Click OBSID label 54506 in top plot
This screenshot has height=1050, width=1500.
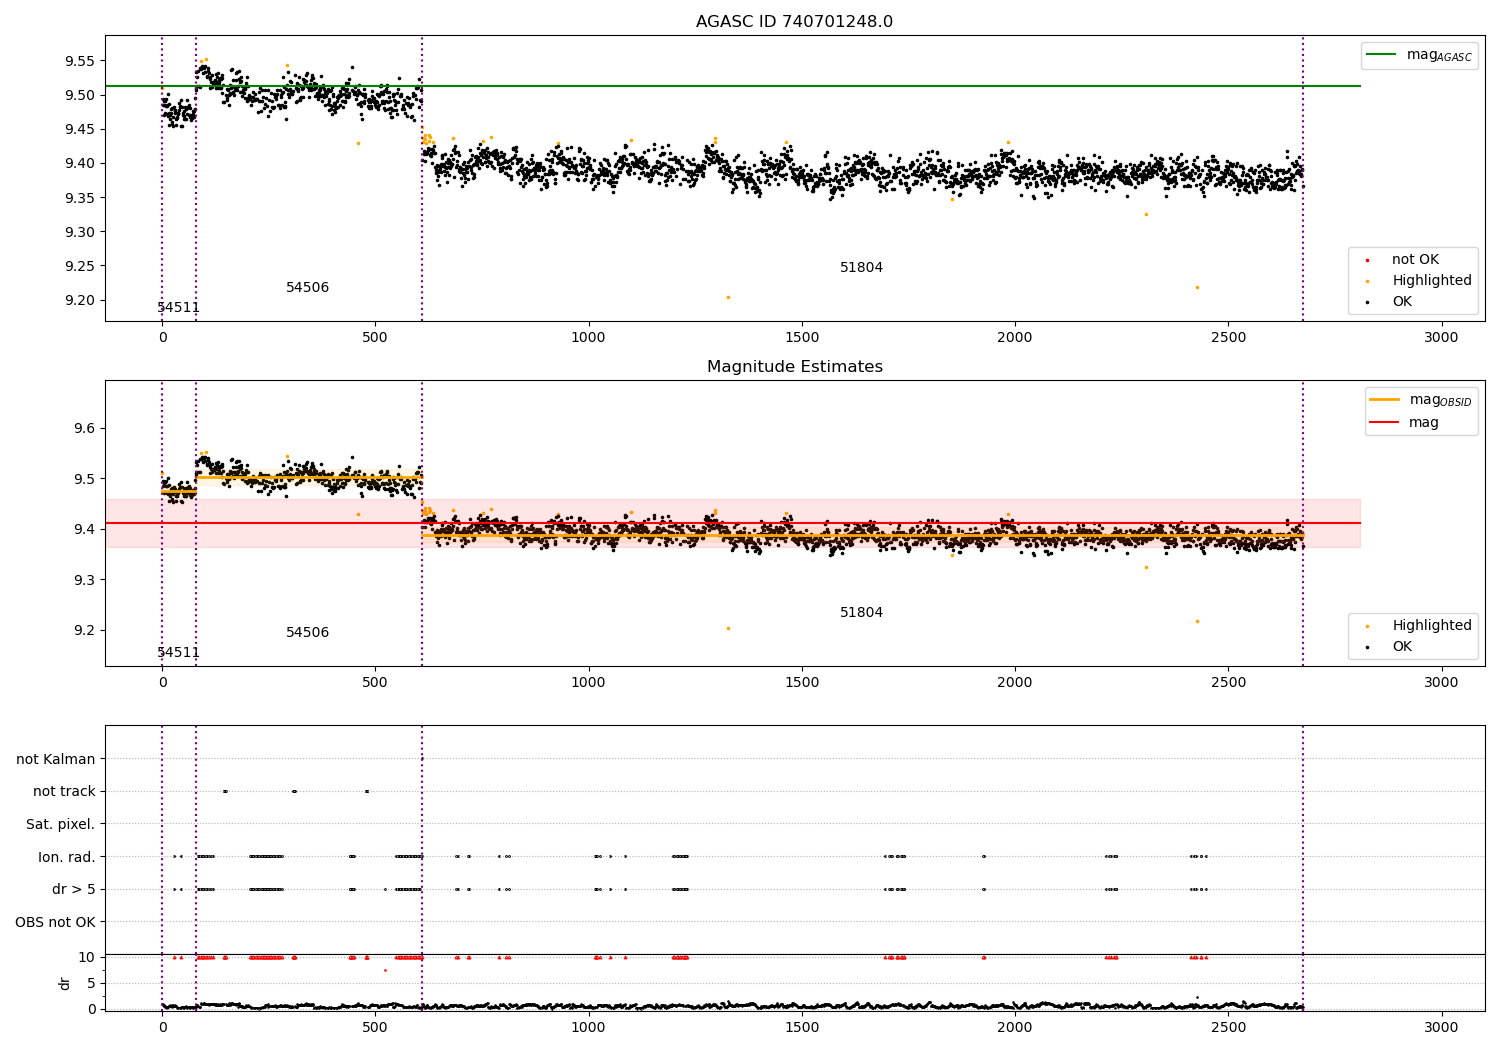coord(308,288)
